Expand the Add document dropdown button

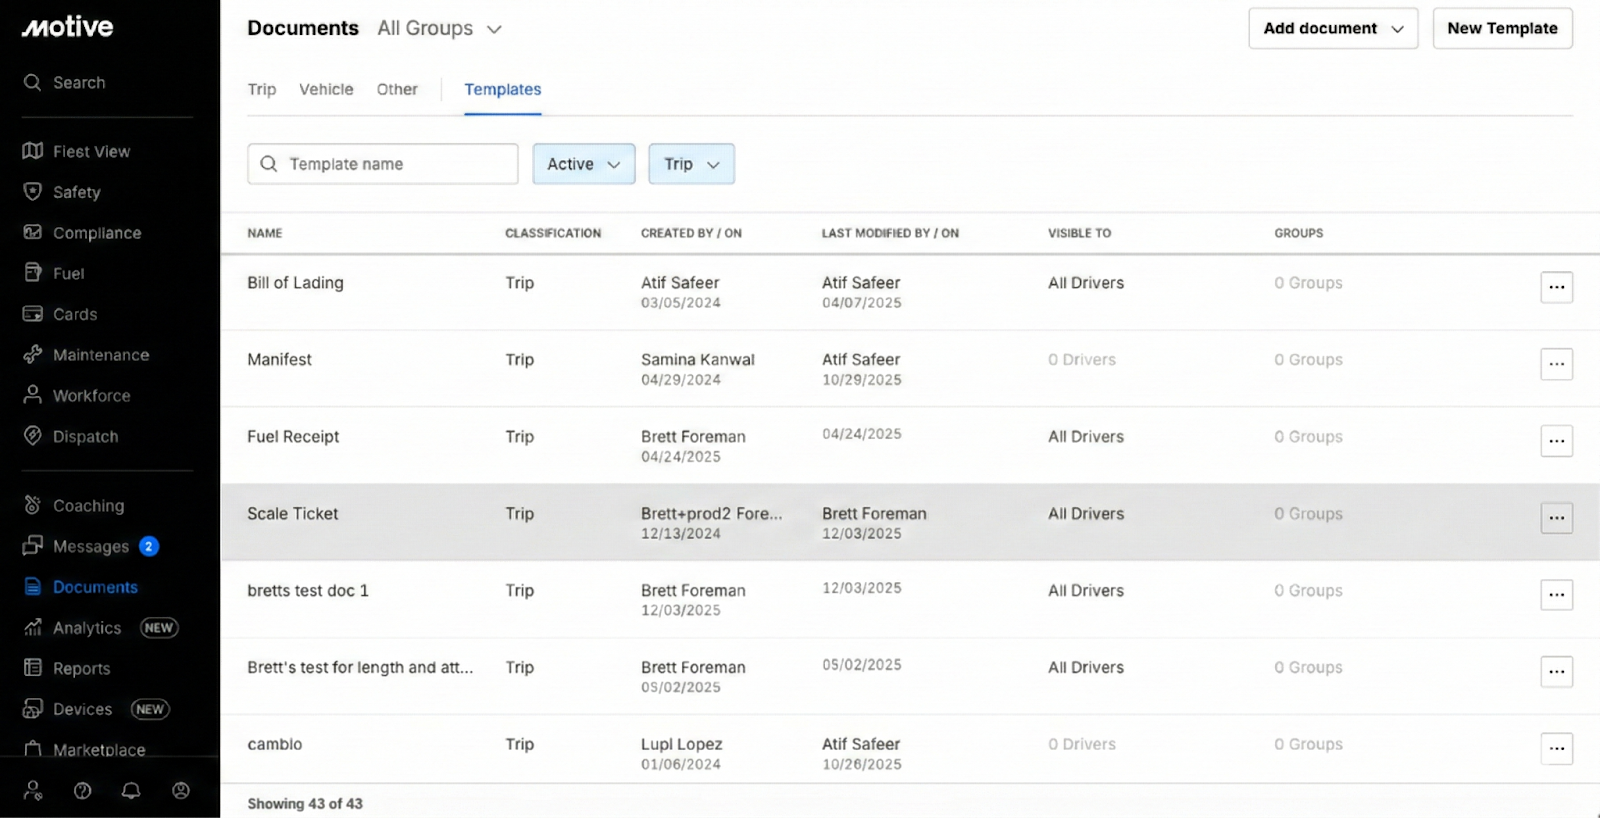pyautogui.click(x=1332, y=29)
